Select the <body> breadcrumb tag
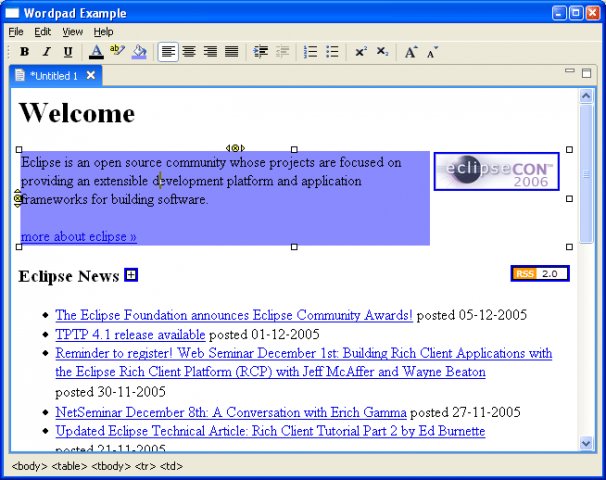The image size is (606, 480). point(29,466)
